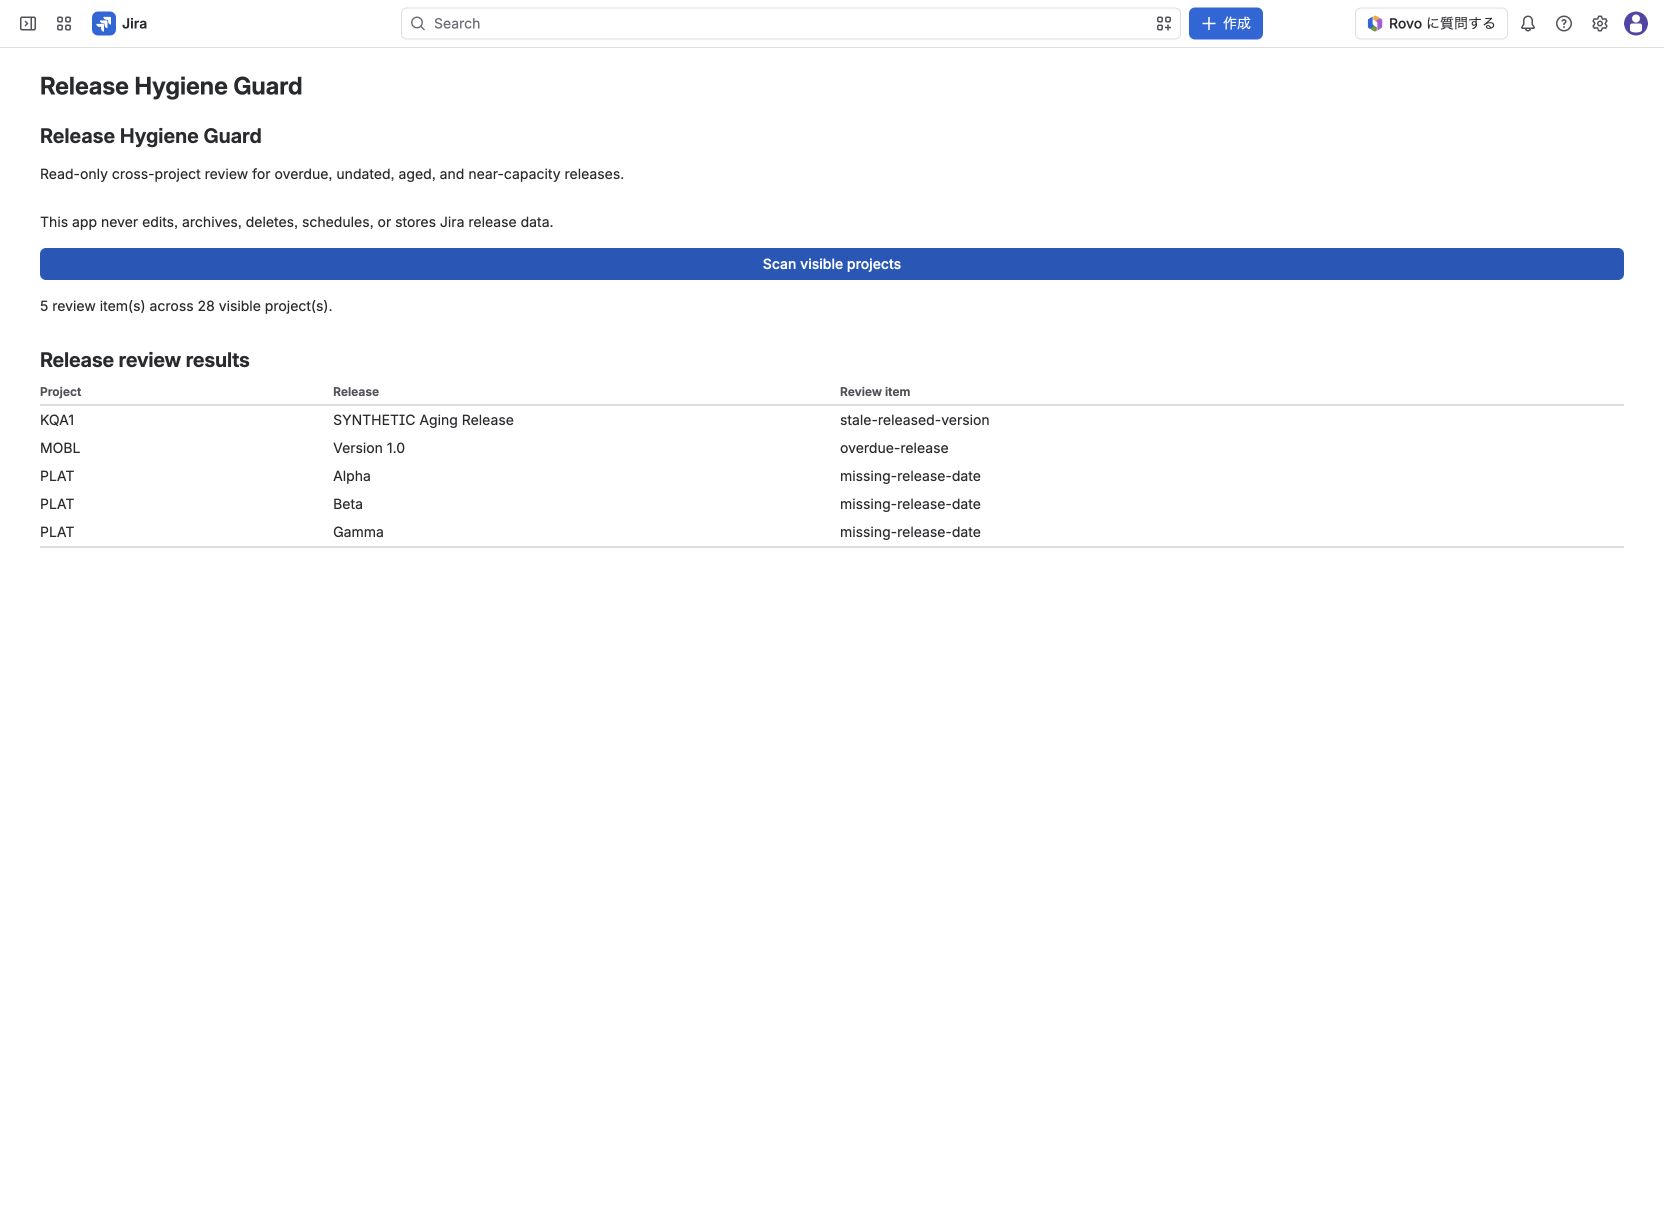The height and width of the screenshot is (1227, 1664).
Task: Open the user profile avatar
Action: (1636, 23)
